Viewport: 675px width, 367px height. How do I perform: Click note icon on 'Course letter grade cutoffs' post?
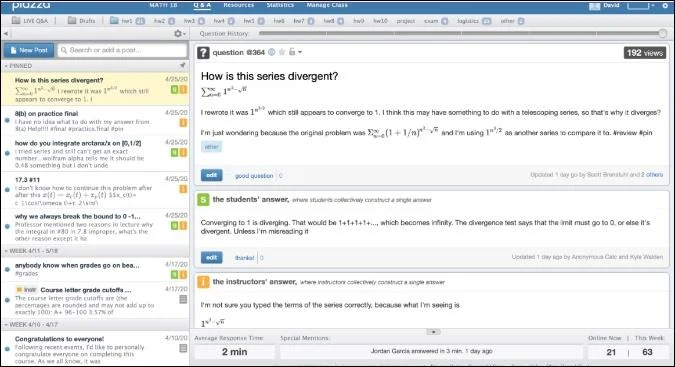(x=183, y=299)
